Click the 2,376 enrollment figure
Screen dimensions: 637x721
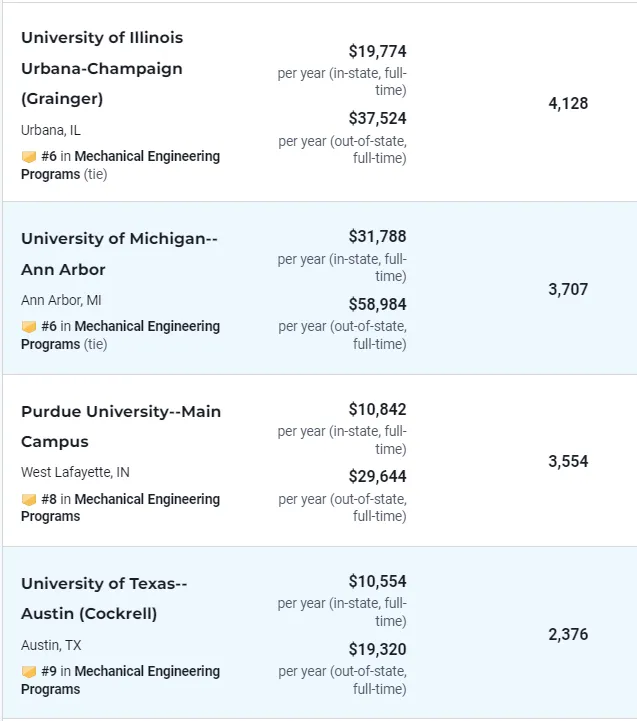pos(568,634)
